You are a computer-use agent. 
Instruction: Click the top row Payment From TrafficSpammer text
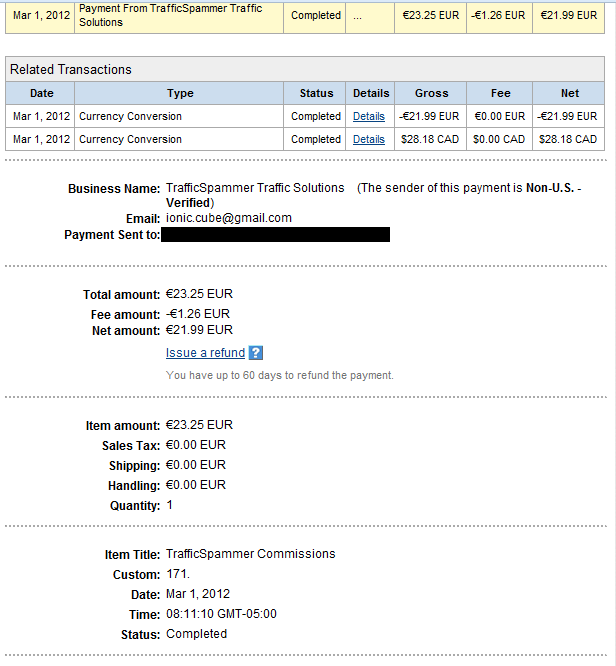point(170,15)
